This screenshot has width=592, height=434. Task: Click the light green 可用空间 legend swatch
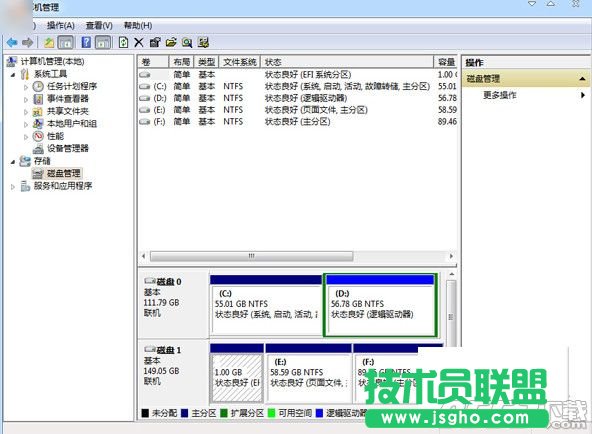point(271,413)
